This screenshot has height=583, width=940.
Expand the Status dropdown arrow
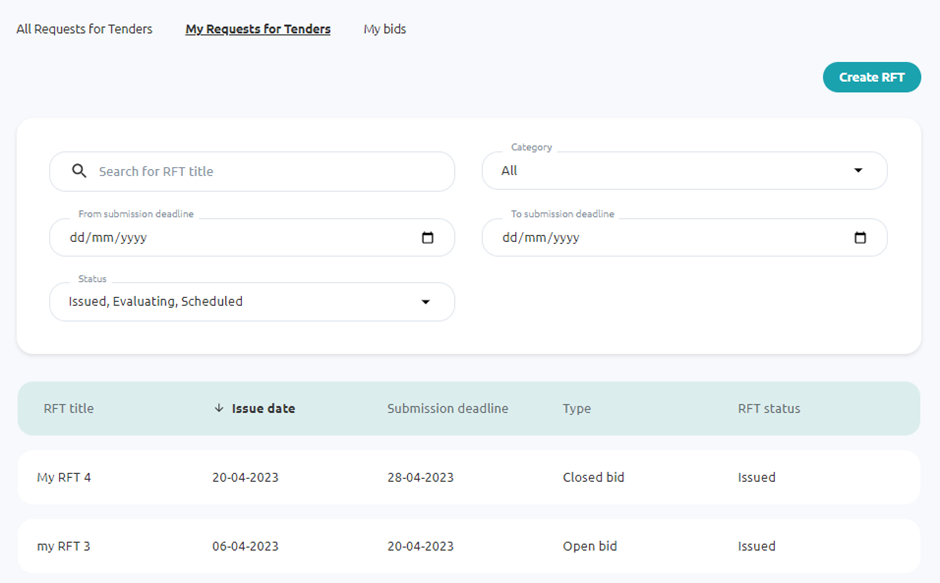[425, 302]
